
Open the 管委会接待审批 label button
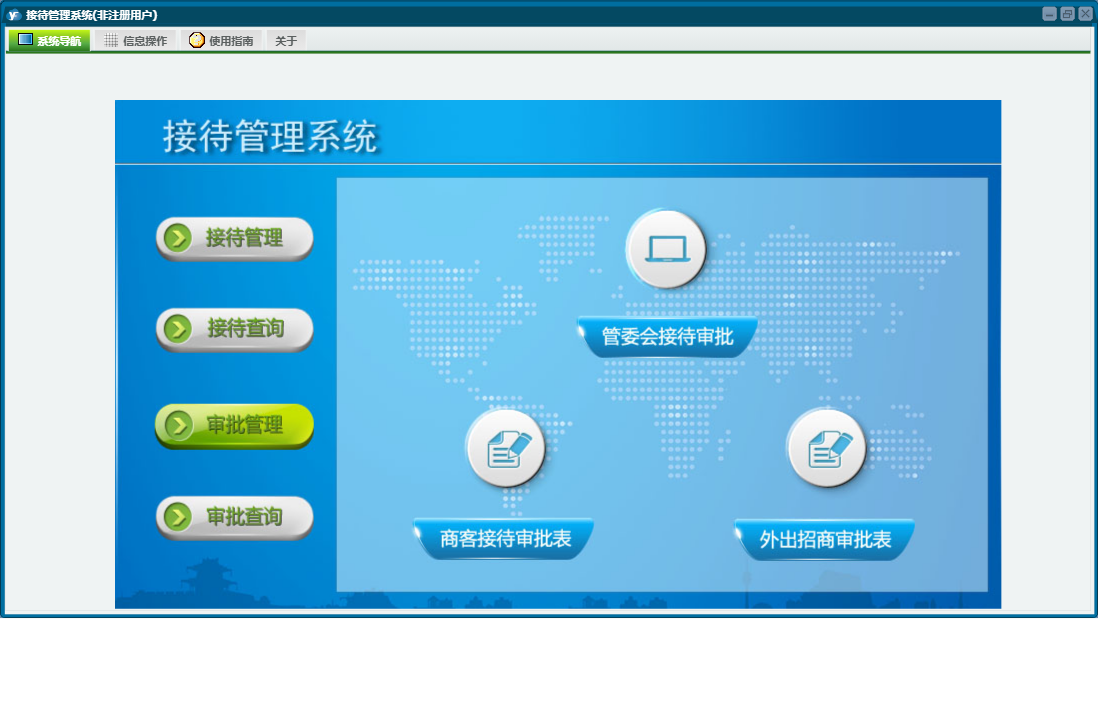click(667, 337)
